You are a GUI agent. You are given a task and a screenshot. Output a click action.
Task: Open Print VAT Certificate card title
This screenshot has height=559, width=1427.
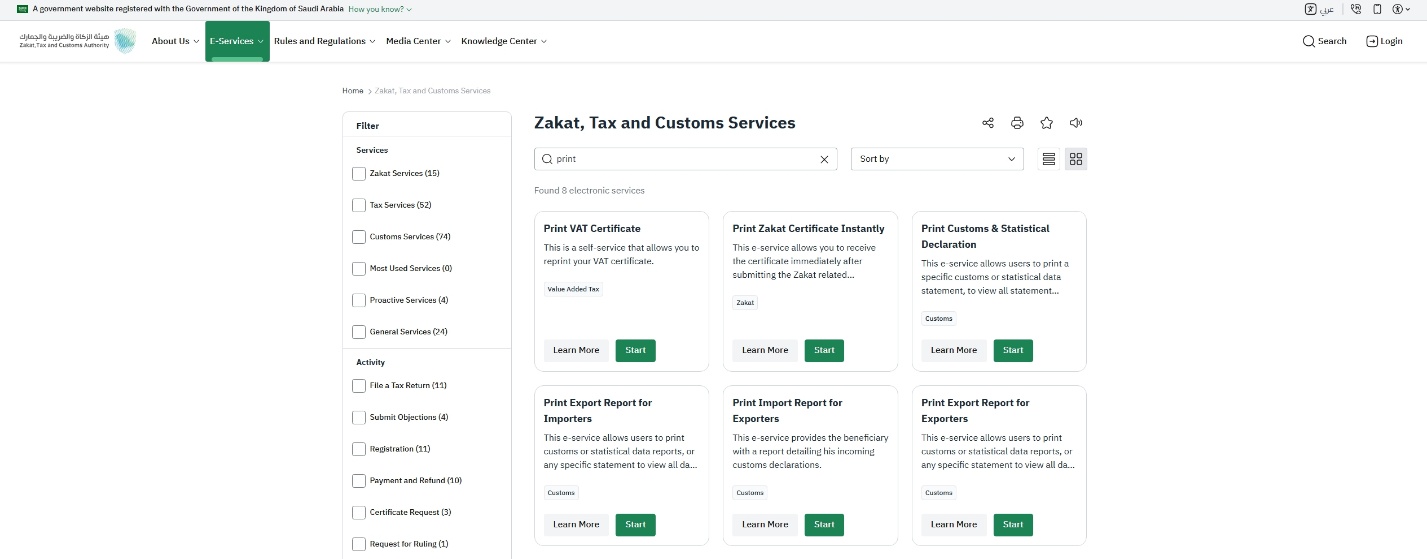pos(592,229)
